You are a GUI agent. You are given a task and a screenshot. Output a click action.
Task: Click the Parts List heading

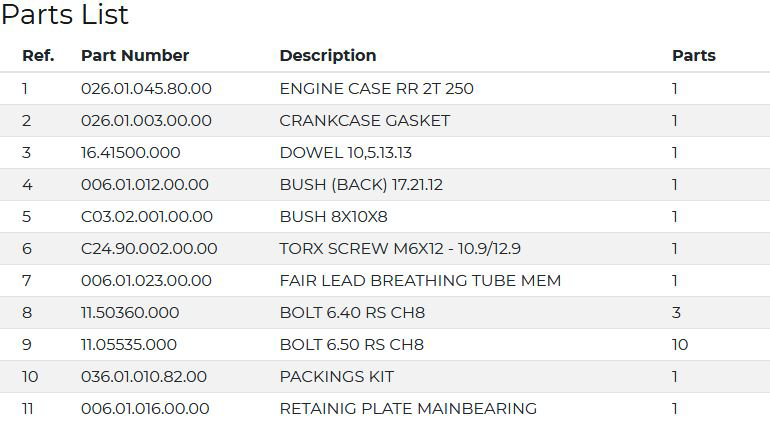click(x=64, y=14)
